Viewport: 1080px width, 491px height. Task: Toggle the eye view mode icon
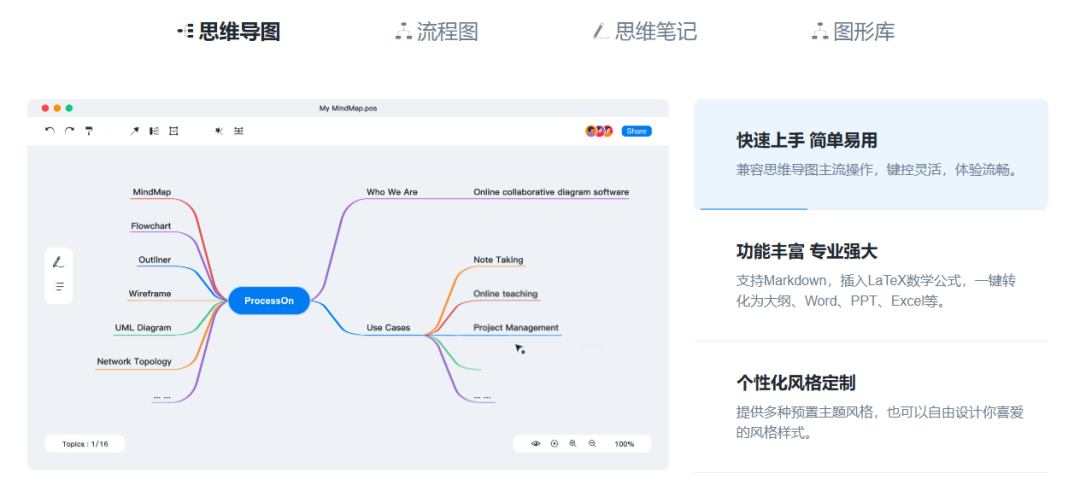tap(535, 443)
